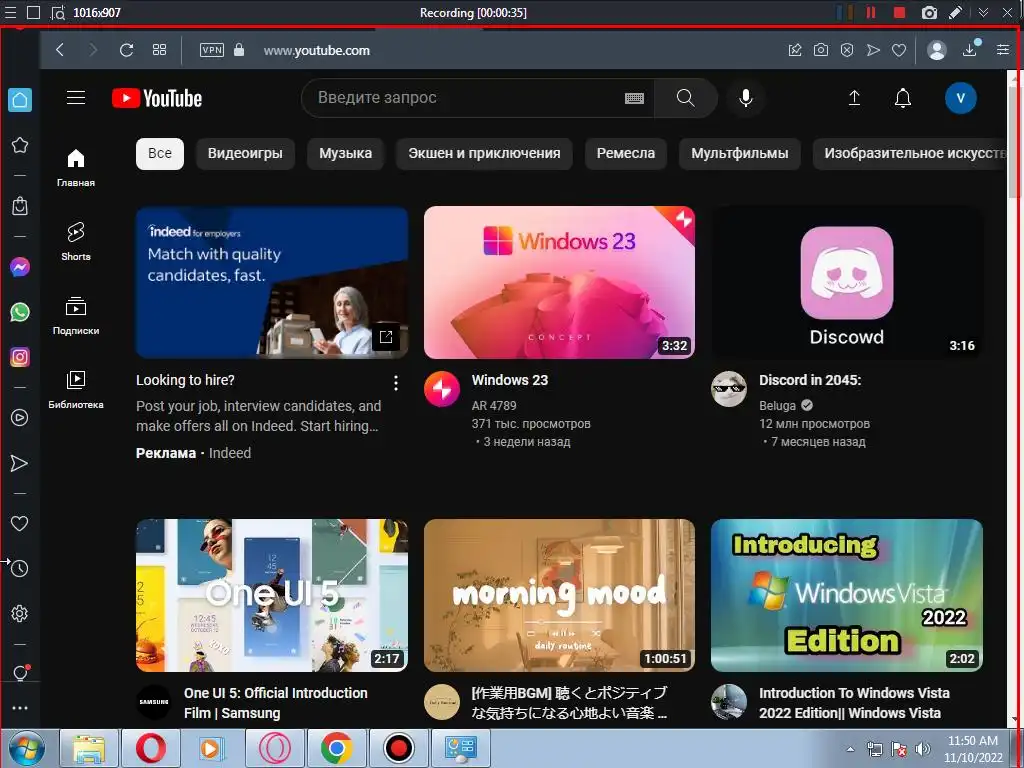Open sidebar bookmarks heart icon

pyautogui.click(x=20, y=523)
